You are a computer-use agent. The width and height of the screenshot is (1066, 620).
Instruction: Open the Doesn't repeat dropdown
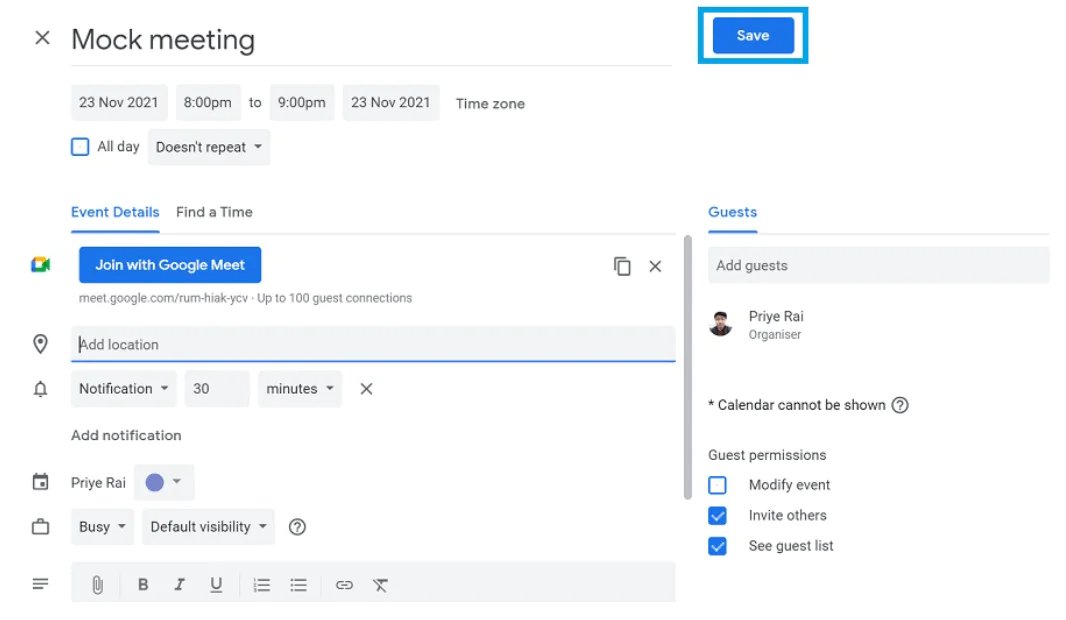coord(208,146)
